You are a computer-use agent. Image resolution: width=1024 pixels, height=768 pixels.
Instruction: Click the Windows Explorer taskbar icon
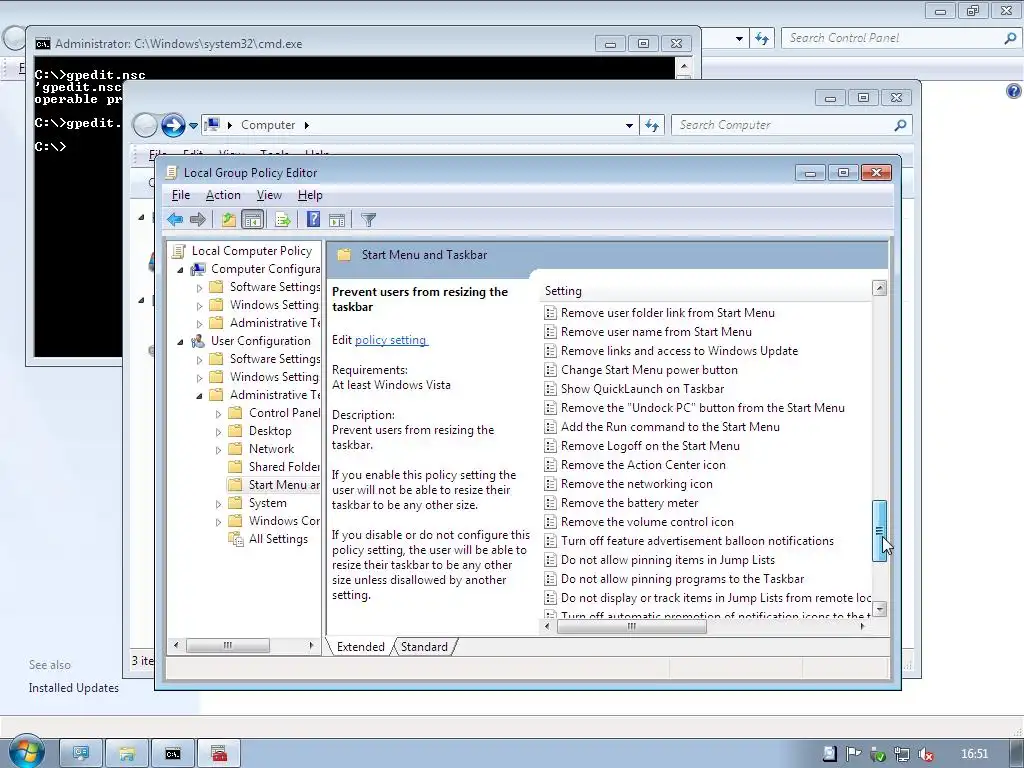pos(127,754)
